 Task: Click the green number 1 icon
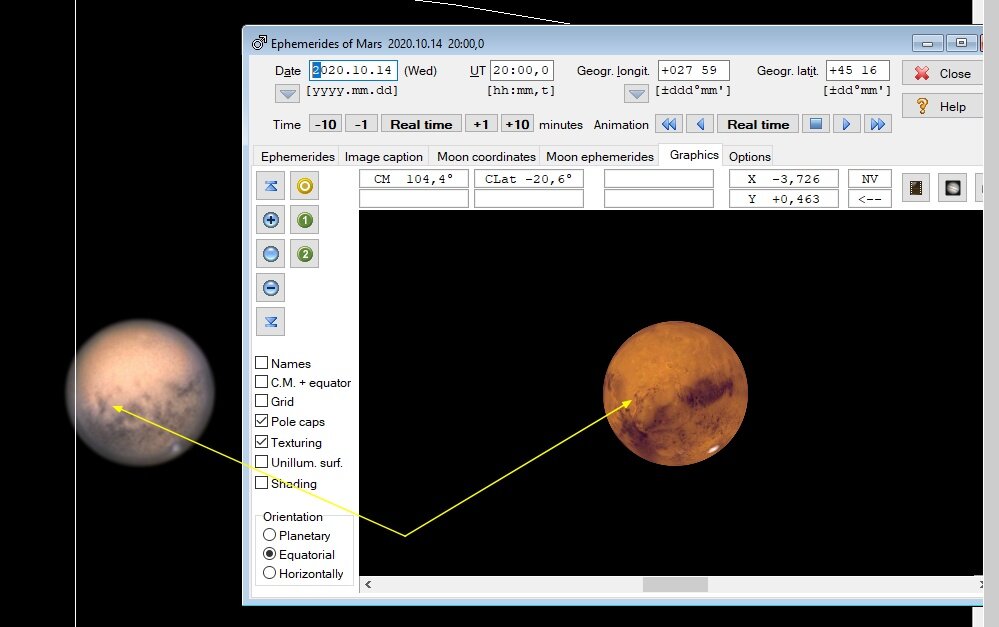click(x=305, y=220)
